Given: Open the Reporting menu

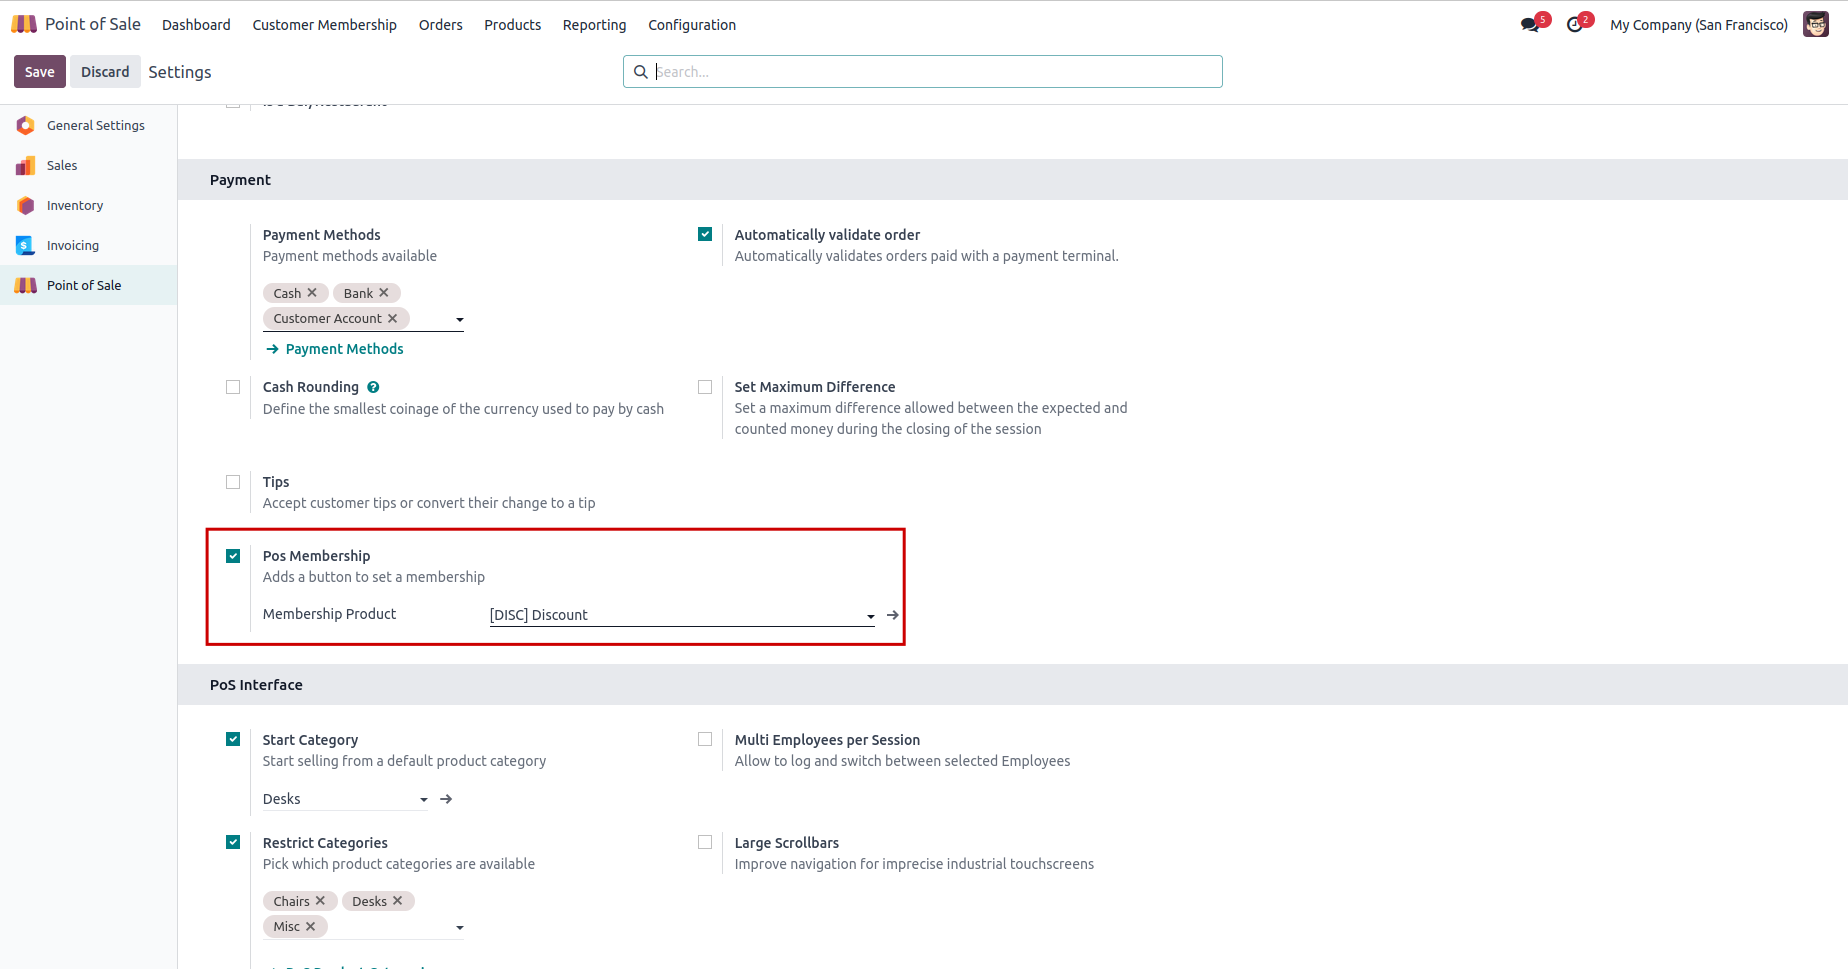Looking at the screenshot, I should (594, 25).
